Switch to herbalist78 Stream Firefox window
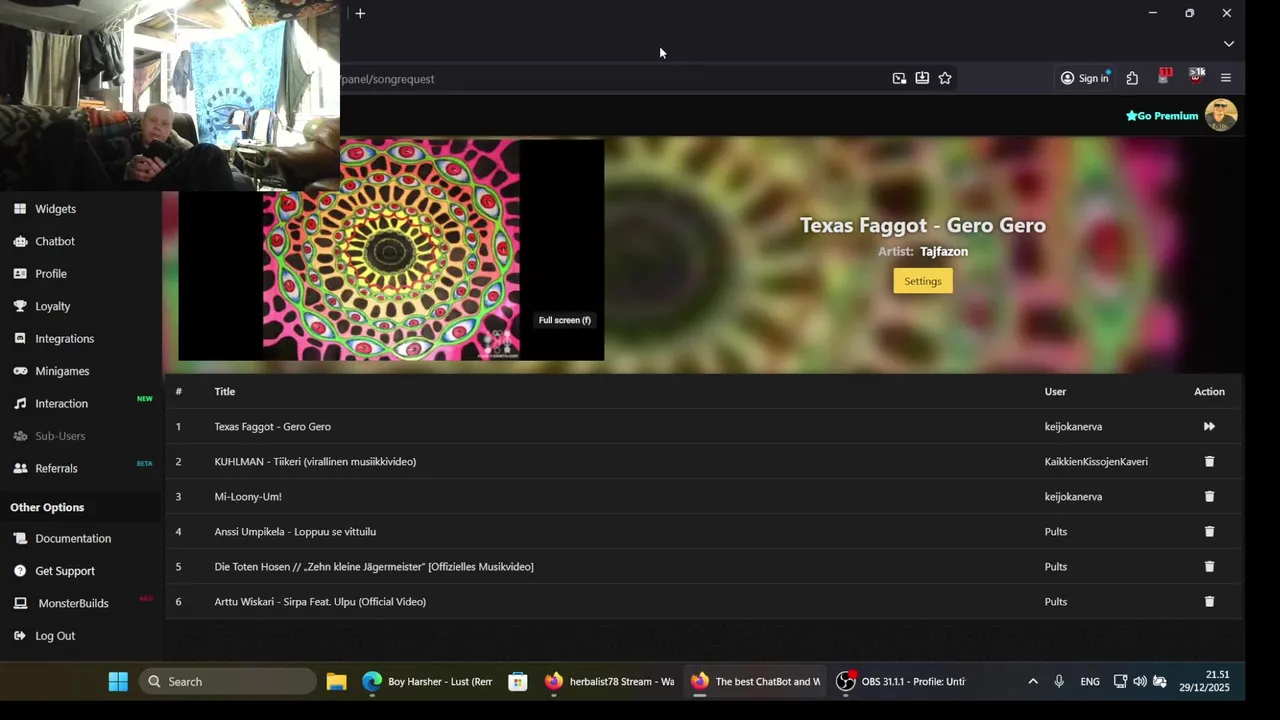The width and height of the screenshot is (1280, 720). (x=610, y=682)
